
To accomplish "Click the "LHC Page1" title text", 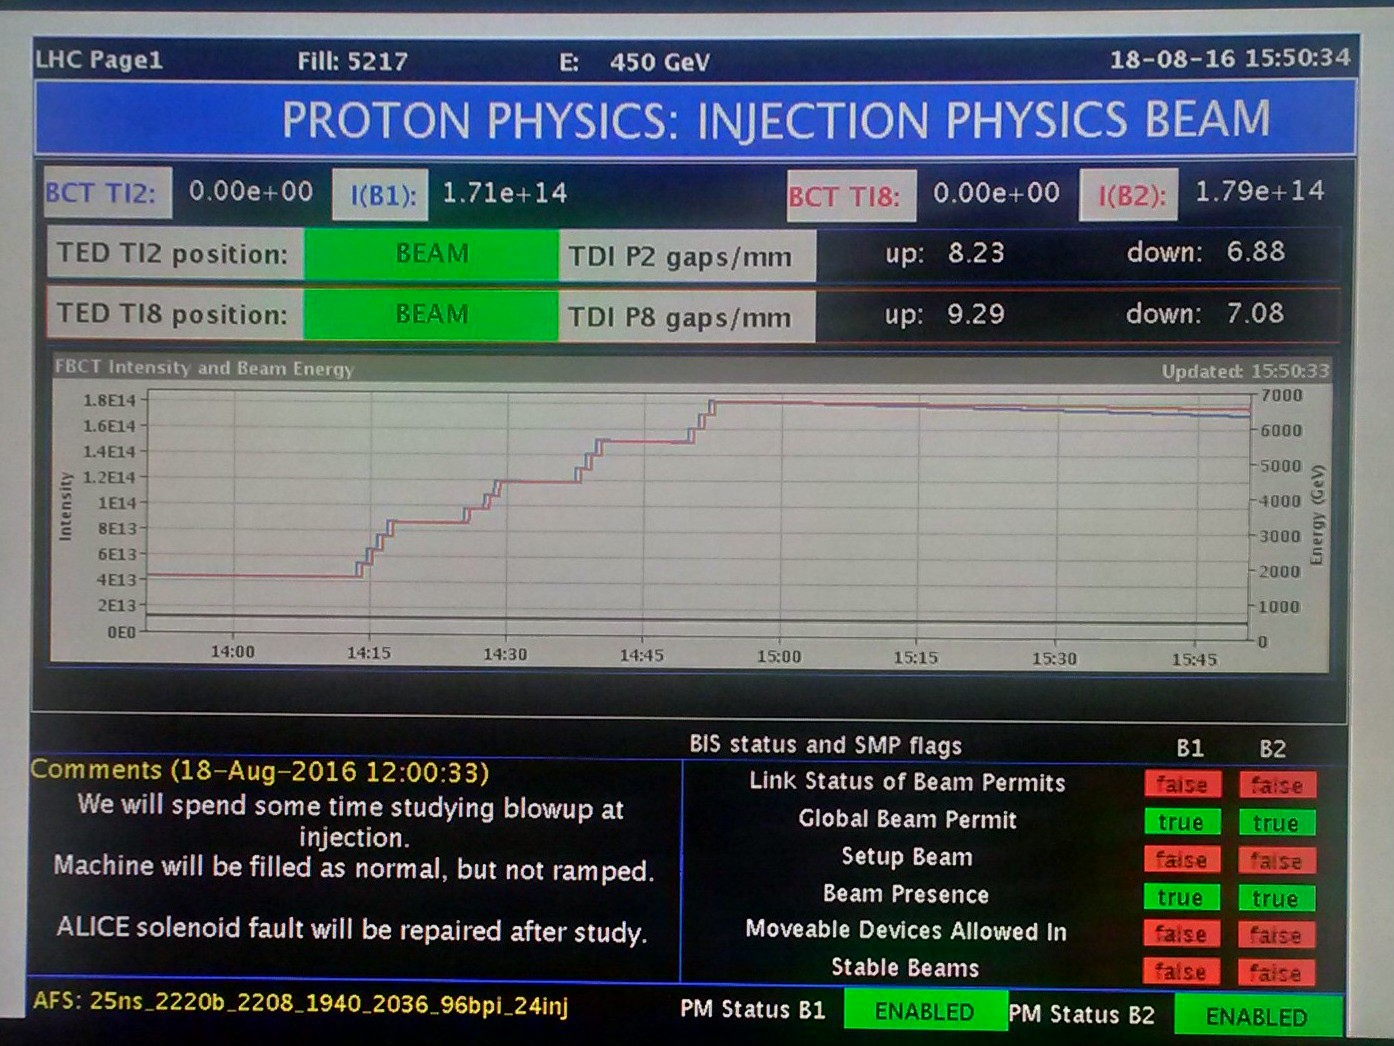I will (x=99, y=60).
